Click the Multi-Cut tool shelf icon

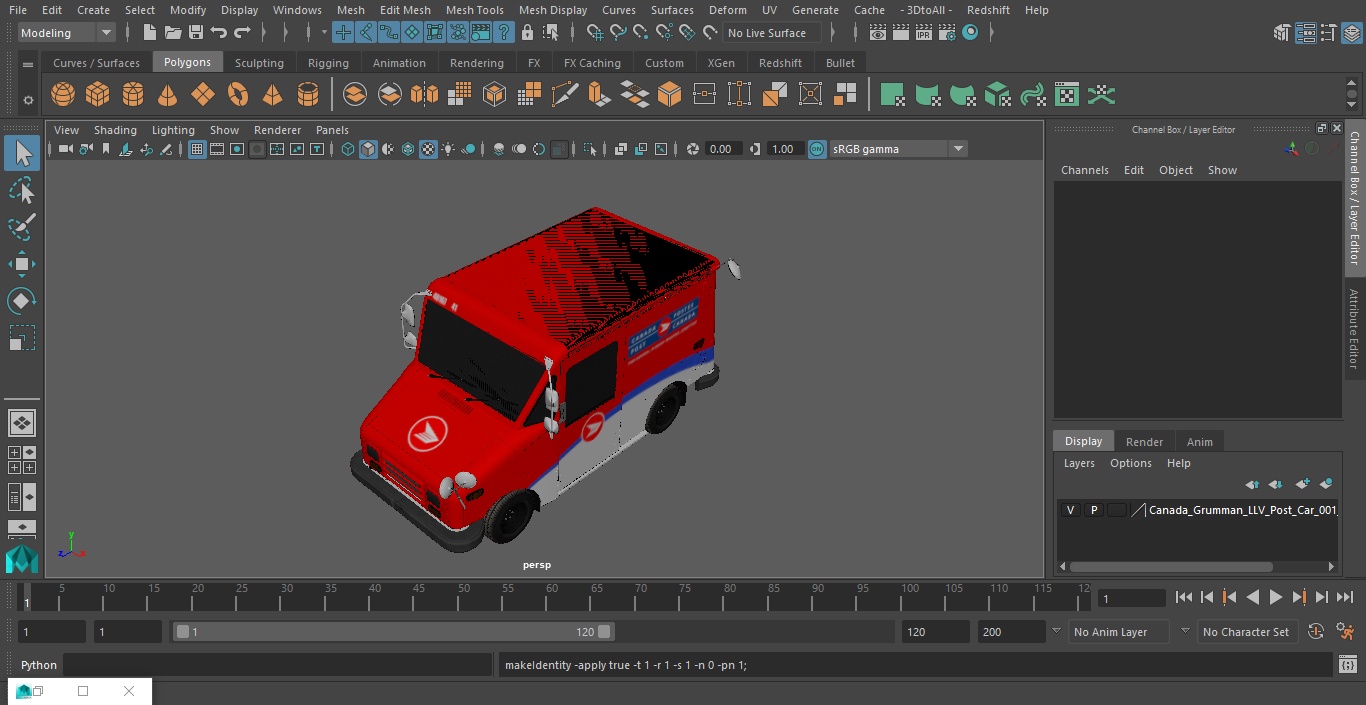coord(564,95)
